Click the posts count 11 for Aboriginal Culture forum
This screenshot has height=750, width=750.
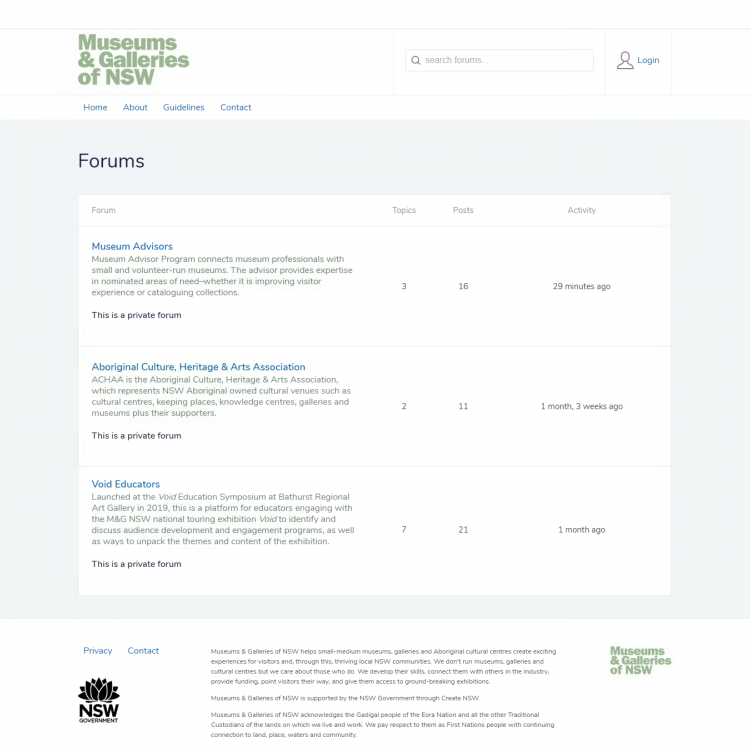[463, 406]
